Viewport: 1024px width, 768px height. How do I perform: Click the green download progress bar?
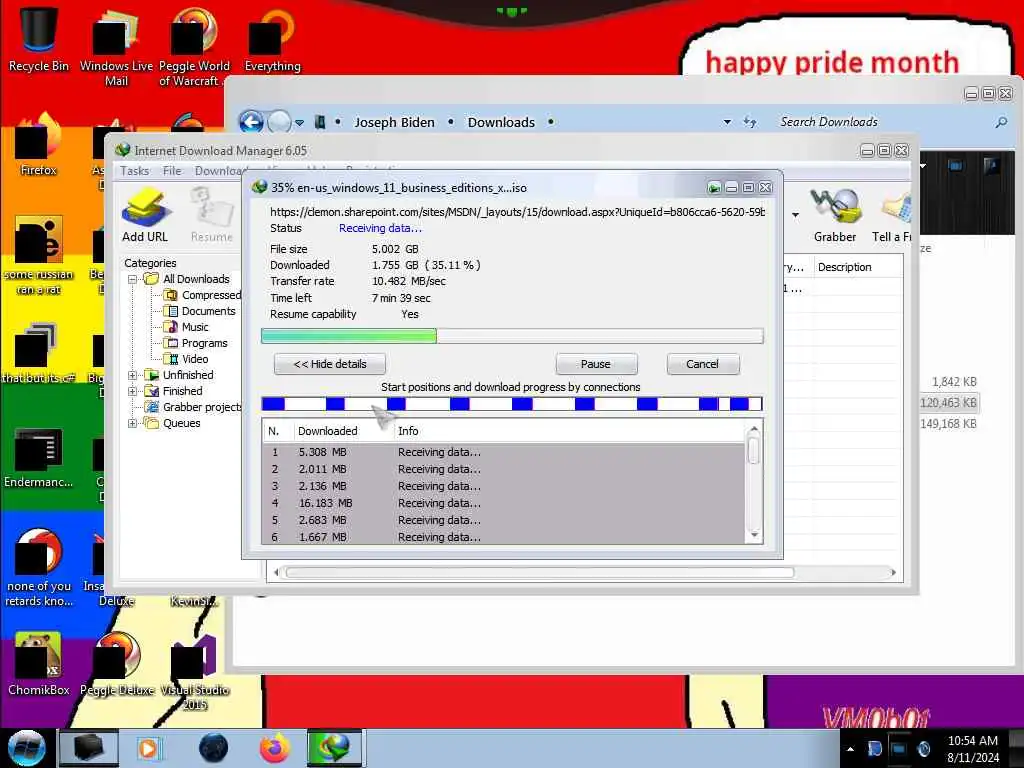[x=512, y=336]
